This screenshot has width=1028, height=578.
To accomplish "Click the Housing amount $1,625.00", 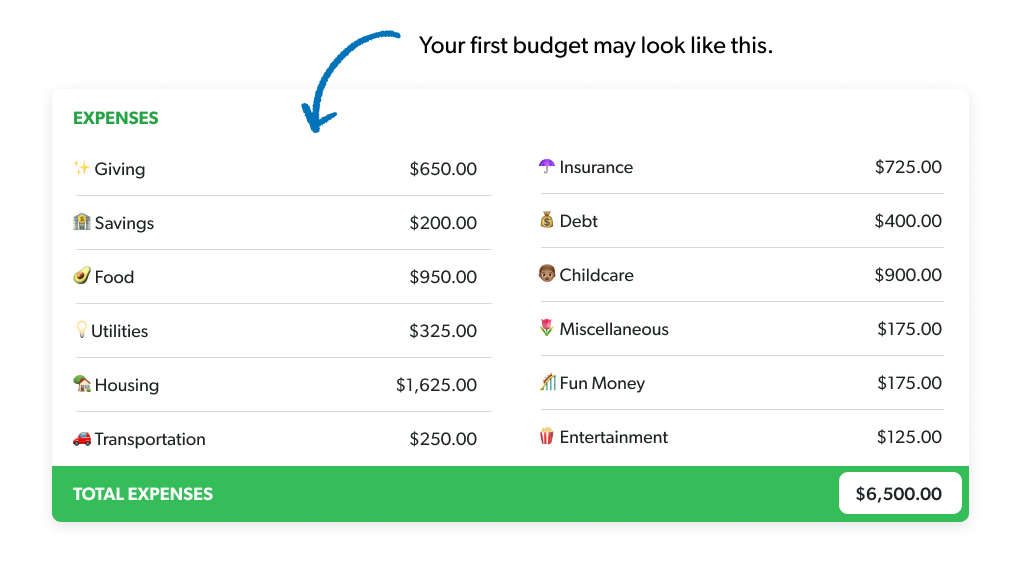I will pos(436,385).
